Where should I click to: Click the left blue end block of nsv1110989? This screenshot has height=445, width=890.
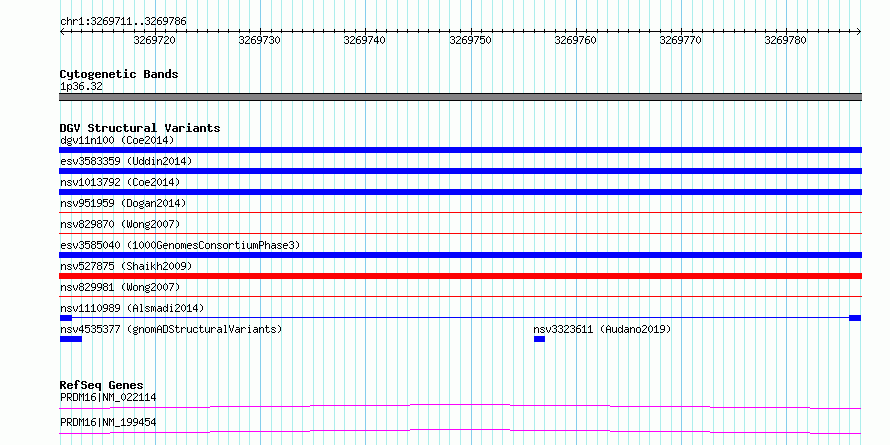[x=65, y=318]
